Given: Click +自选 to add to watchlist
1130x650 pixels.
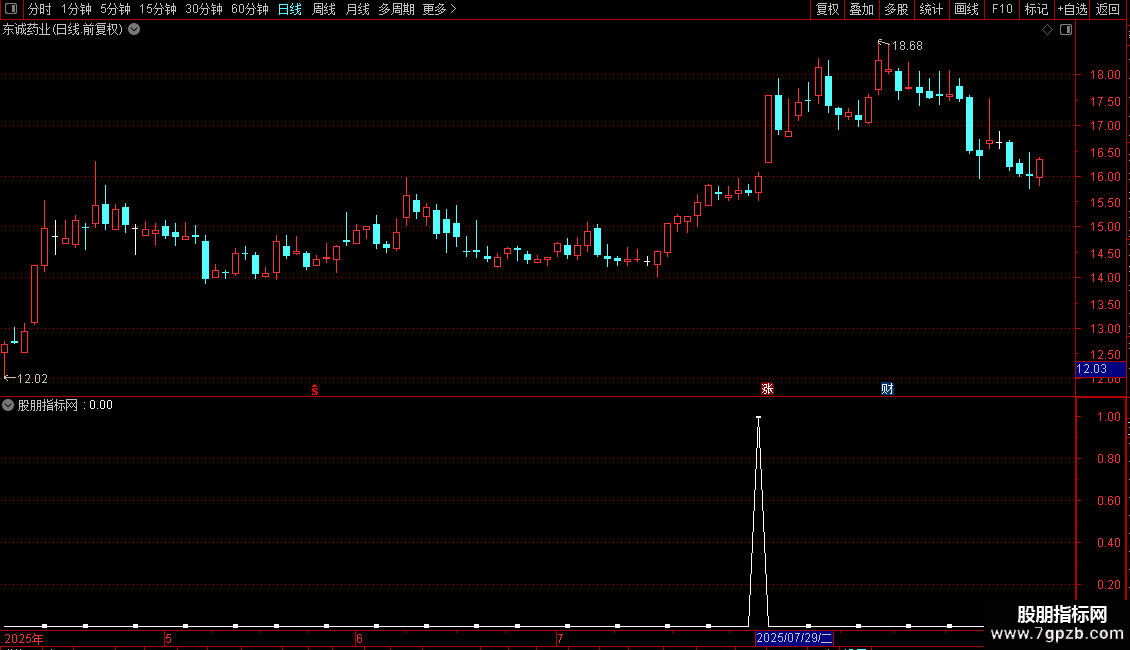Looking at the screenshot, I should [1072, 9].
